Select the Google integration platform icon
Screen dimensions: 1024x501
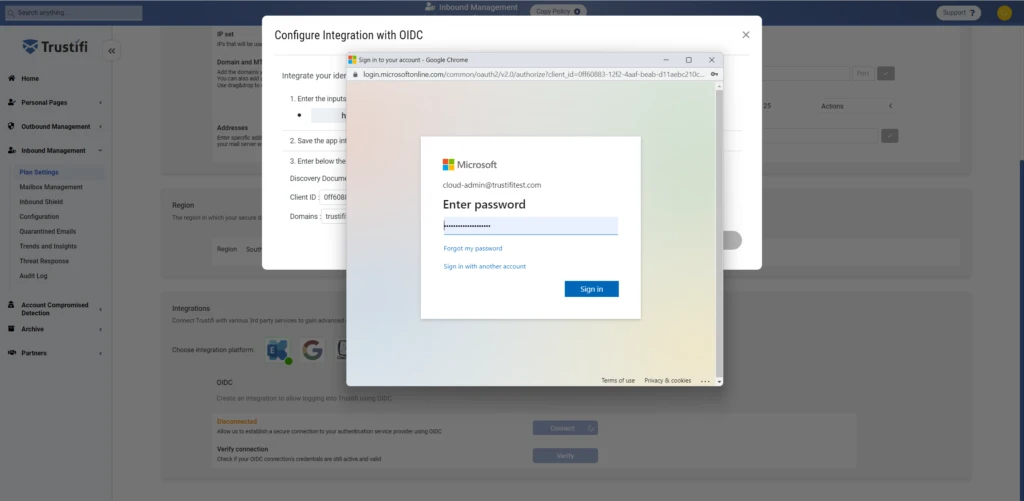click(x=312, y=351)
